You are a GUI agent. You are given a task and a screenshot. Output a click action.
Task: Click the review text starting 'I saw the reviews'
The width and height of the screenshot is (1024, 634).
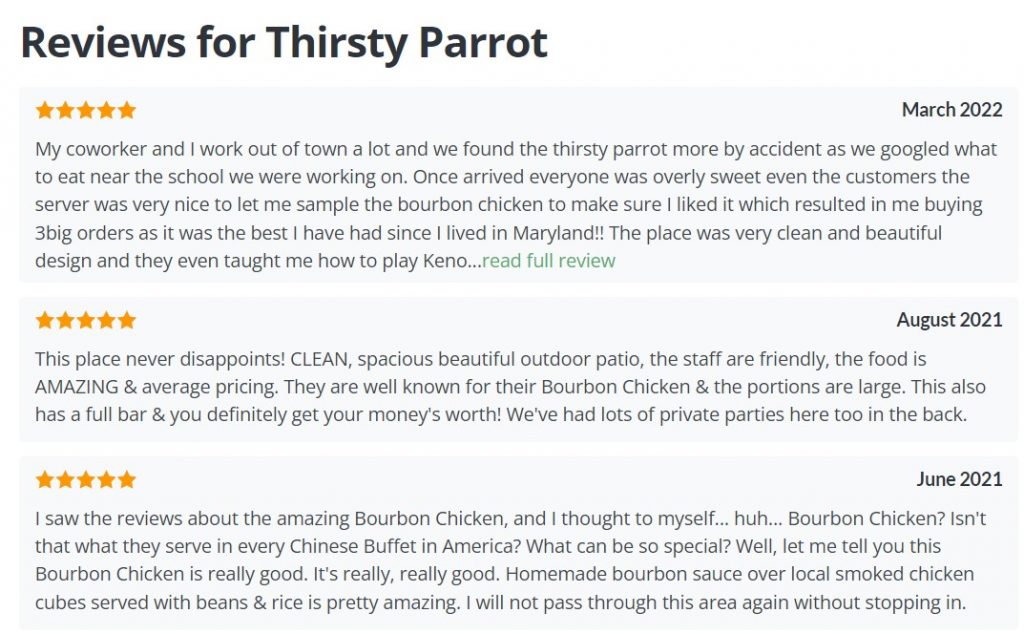tap(510, 560)
